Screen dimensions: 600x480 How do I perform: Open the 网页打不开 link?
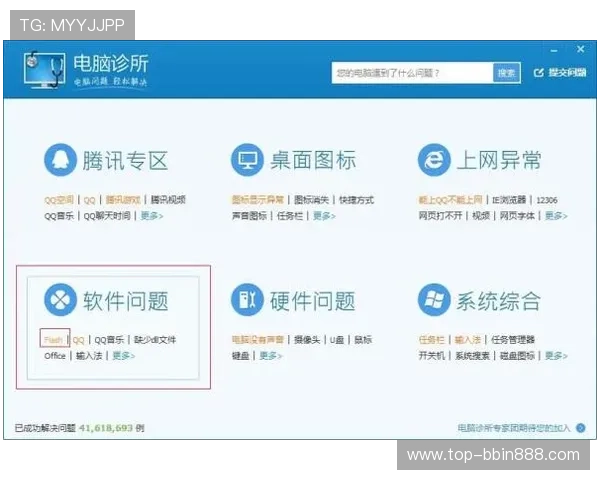(x=440, y=216)
